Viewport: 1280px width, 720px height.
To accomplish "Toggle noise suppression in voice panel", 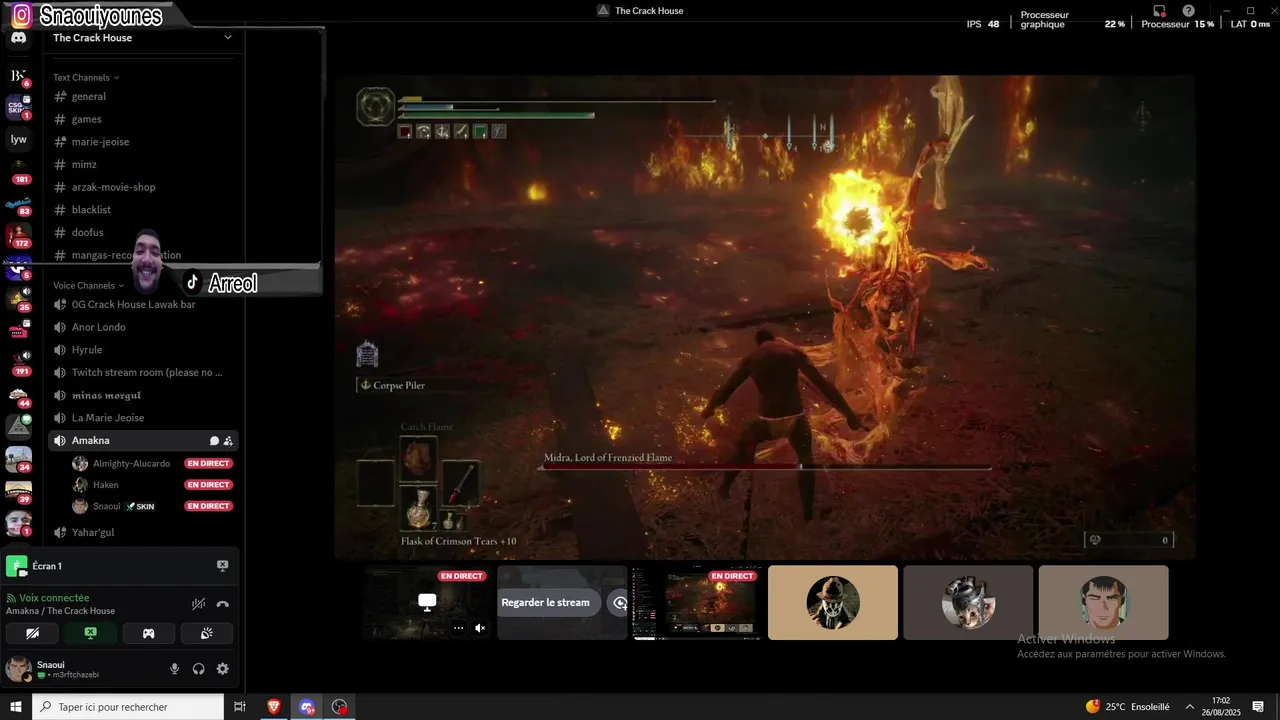I will 199,604.
